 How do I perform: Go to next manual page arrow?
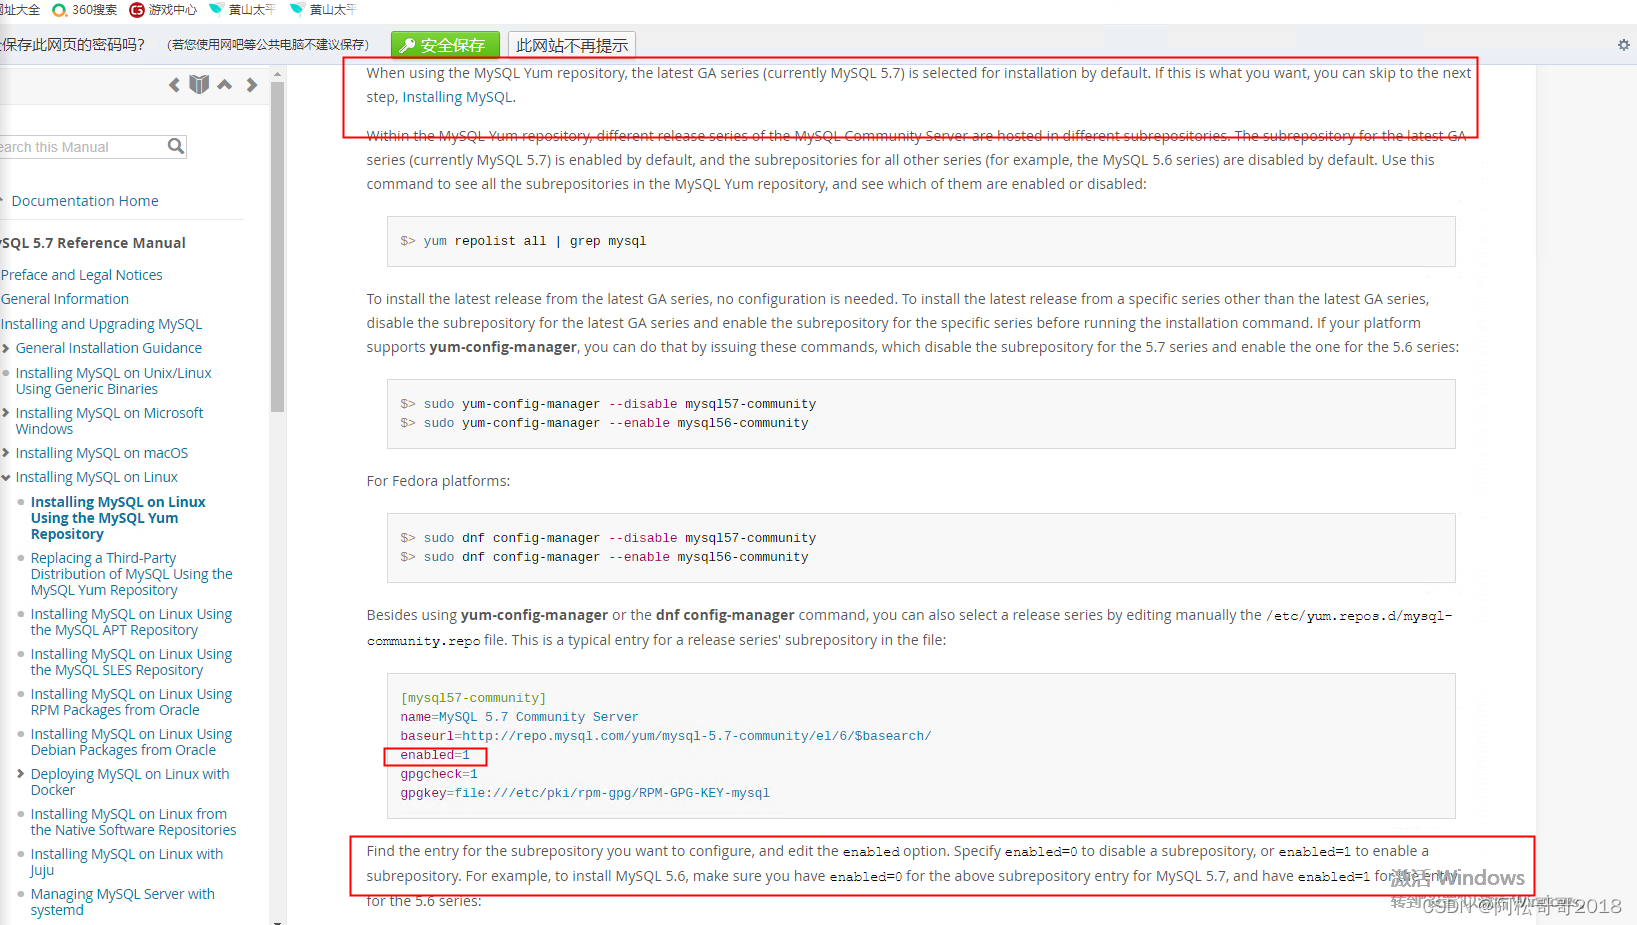tap(252, 85)
